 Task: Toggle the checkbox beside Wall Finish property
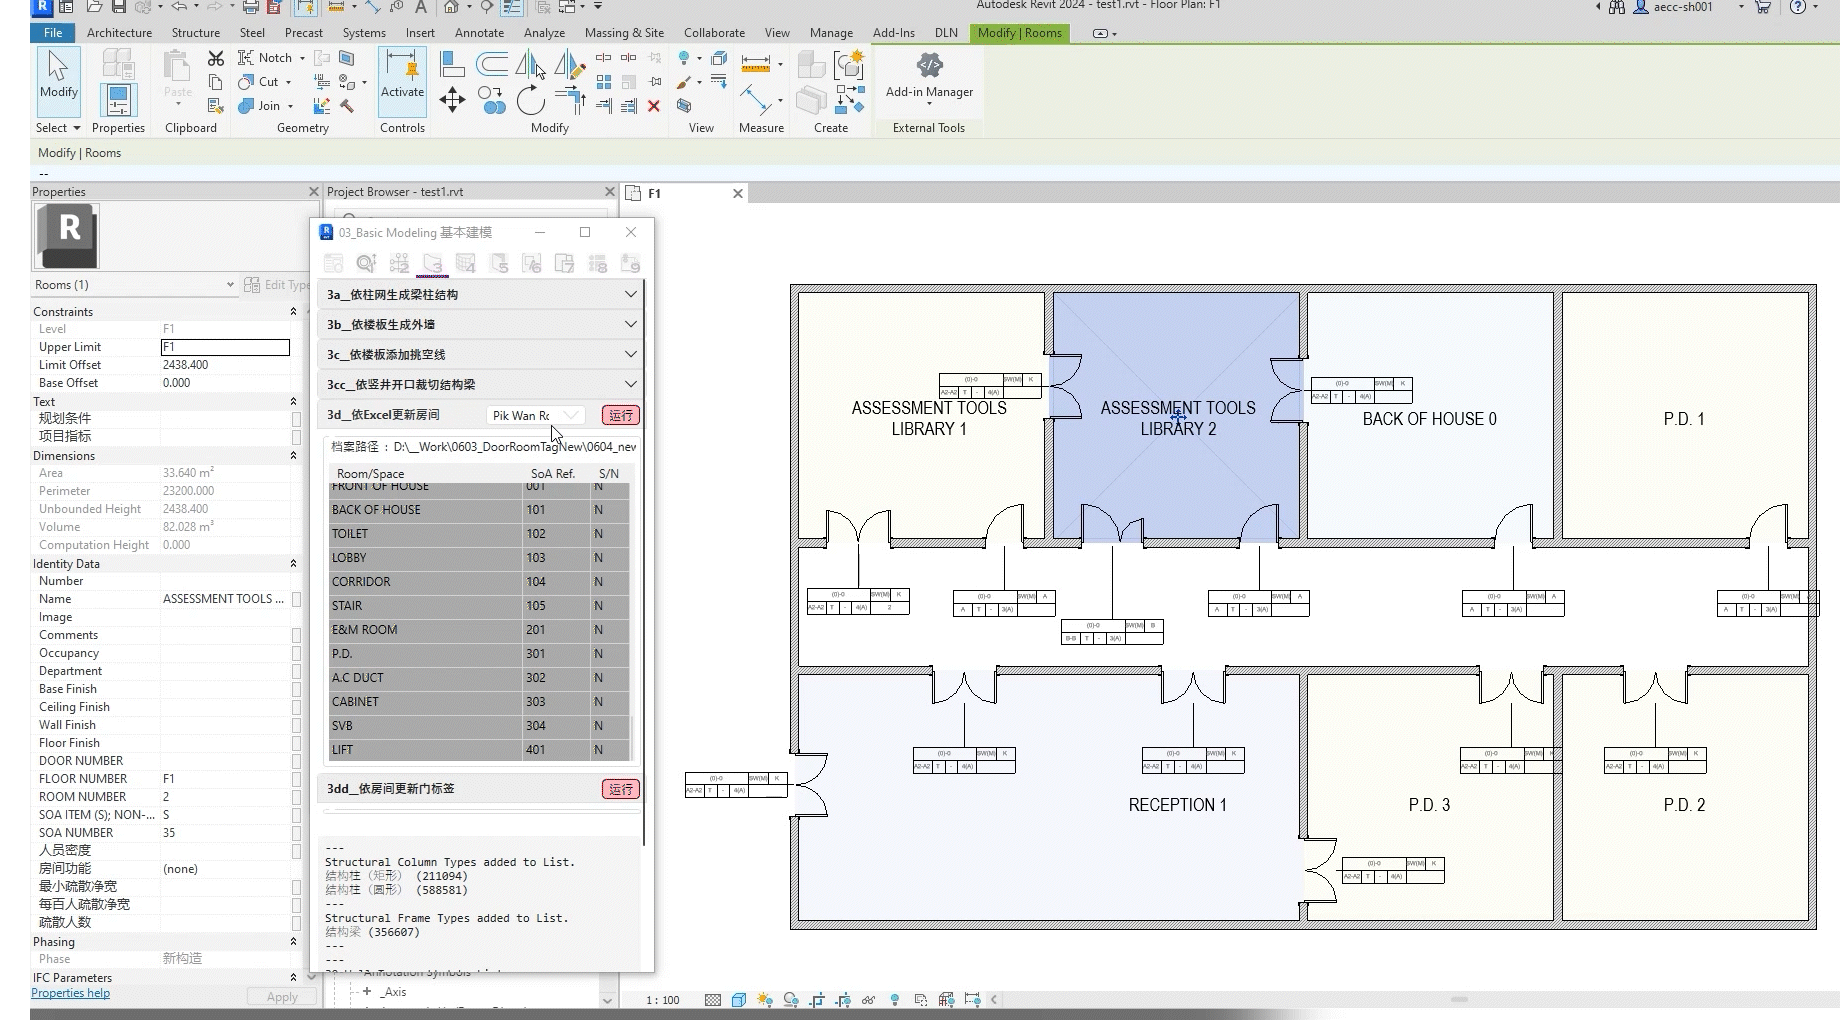pos(296,725)
